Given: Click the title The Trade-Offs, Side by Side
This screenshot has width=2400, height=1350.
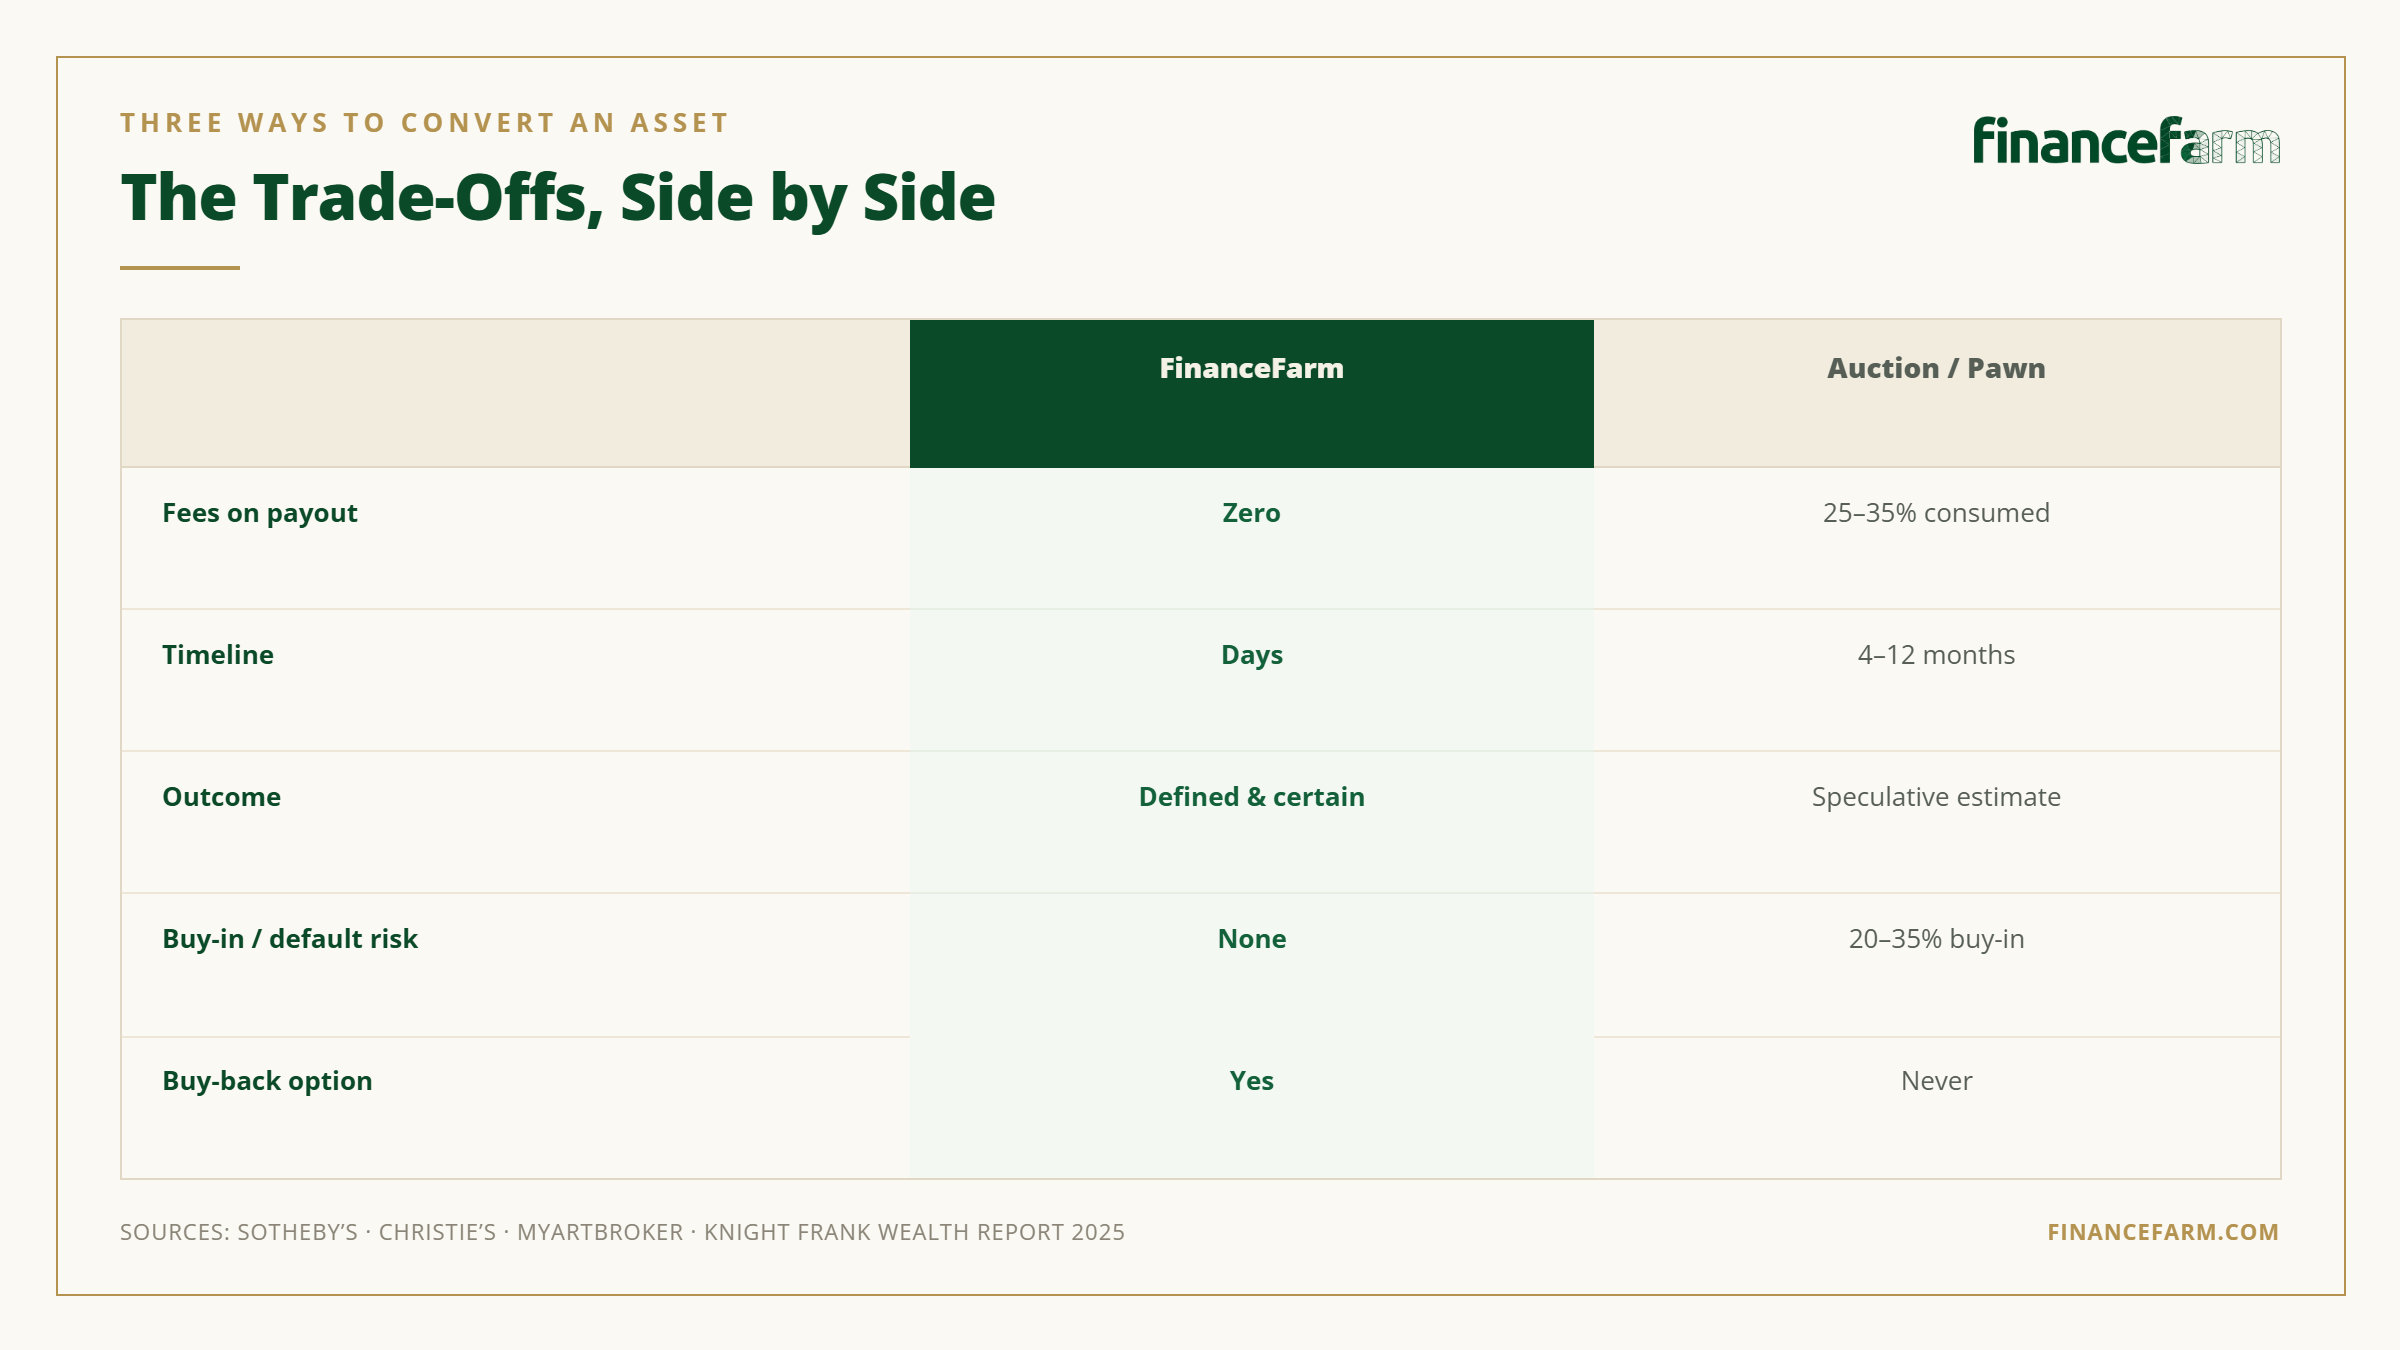Looking at the screenshot, I should 558,198.
